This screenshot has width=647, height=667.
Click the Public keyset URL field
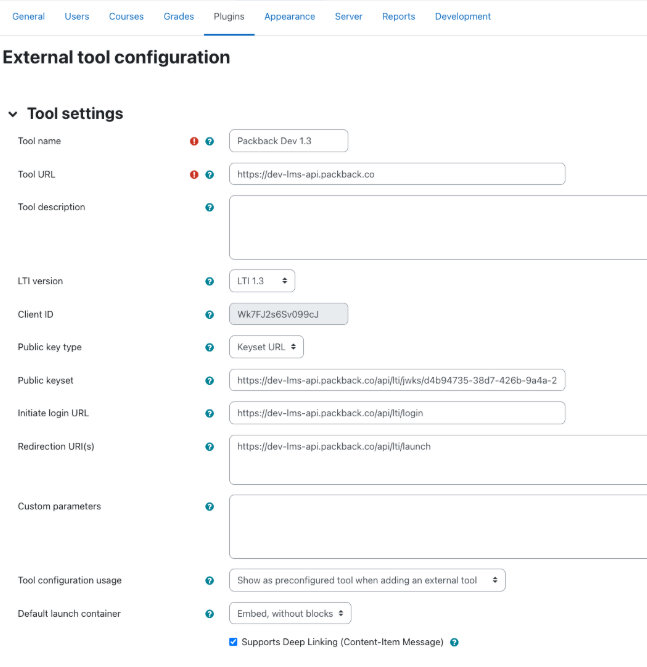click(397, 380)
